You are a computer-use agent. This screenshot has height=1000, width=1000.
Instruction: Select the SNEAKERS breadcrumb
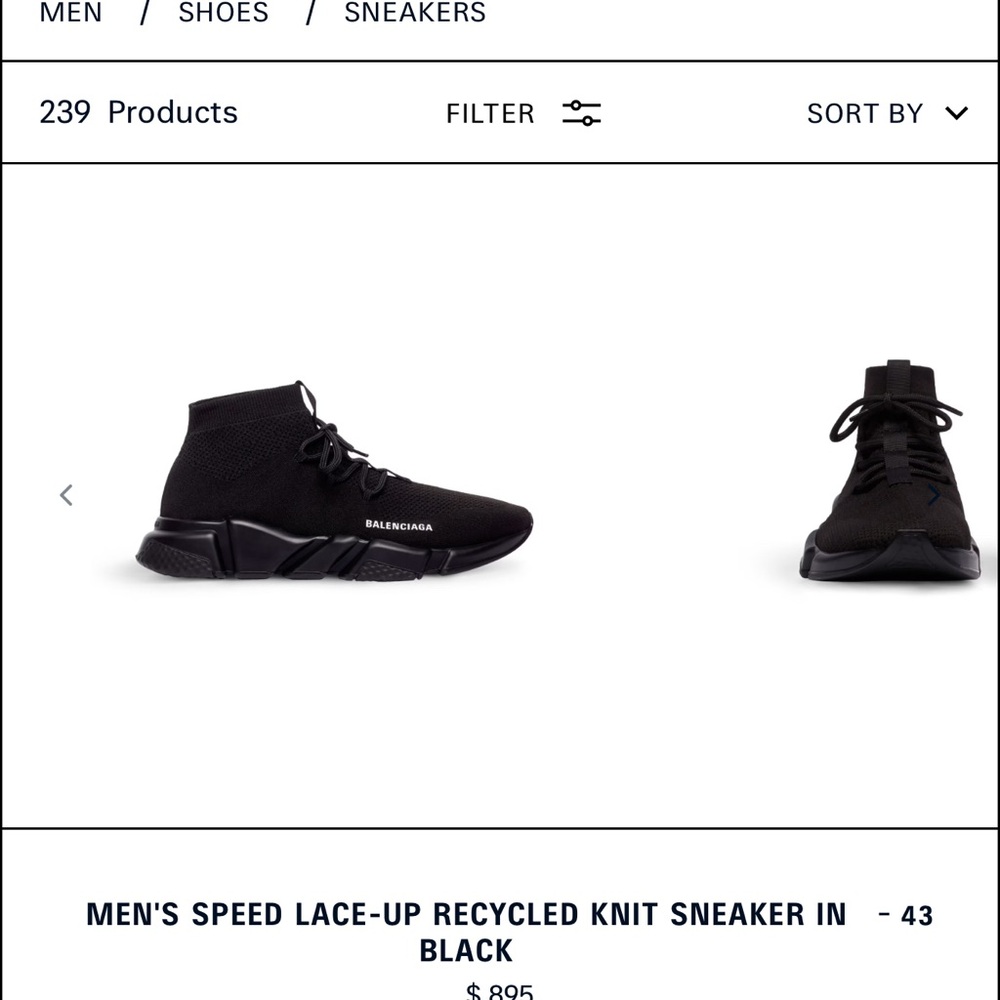tap(415, 13)
